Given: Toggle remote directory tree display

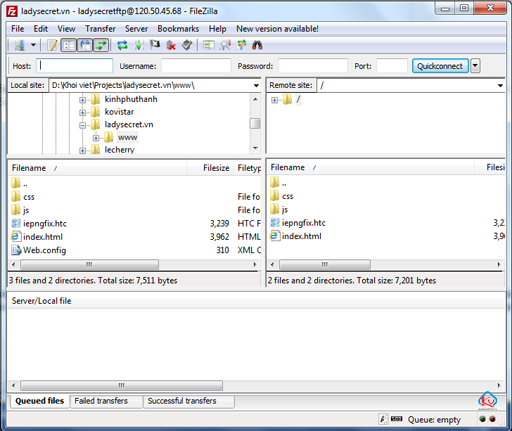Looking at the screenshot, I should 85,45.
